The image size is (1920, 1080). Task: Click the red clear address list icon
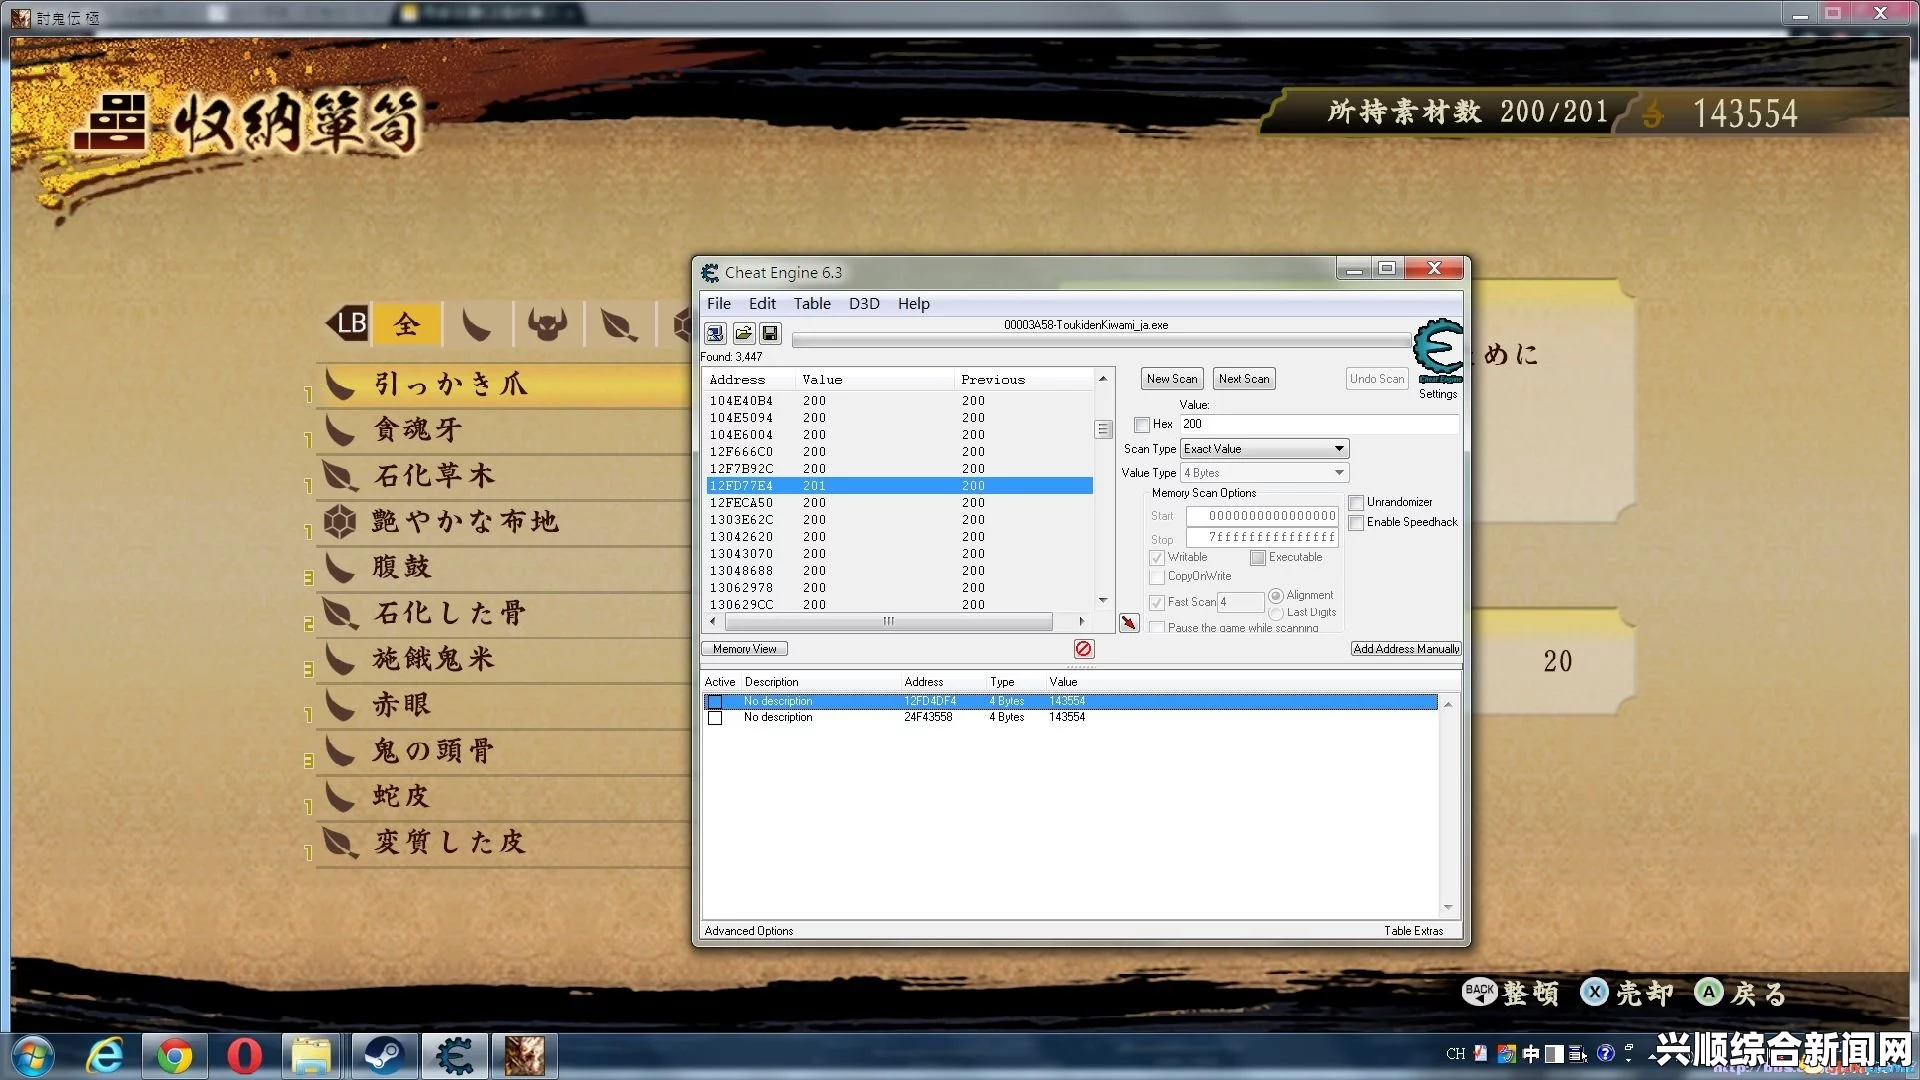(1084, 649)
